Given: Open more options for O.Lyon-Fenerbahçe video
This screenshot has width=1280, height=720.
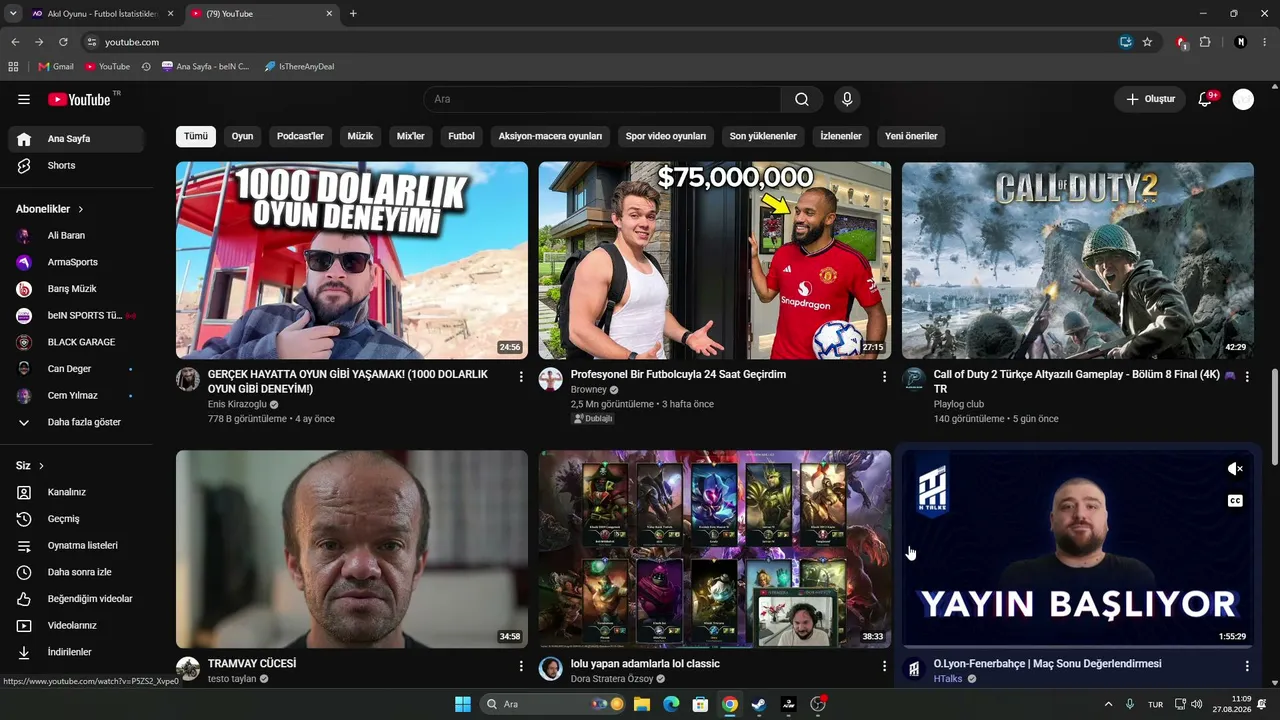Looking at the screenshot, I should (1247, 666).
